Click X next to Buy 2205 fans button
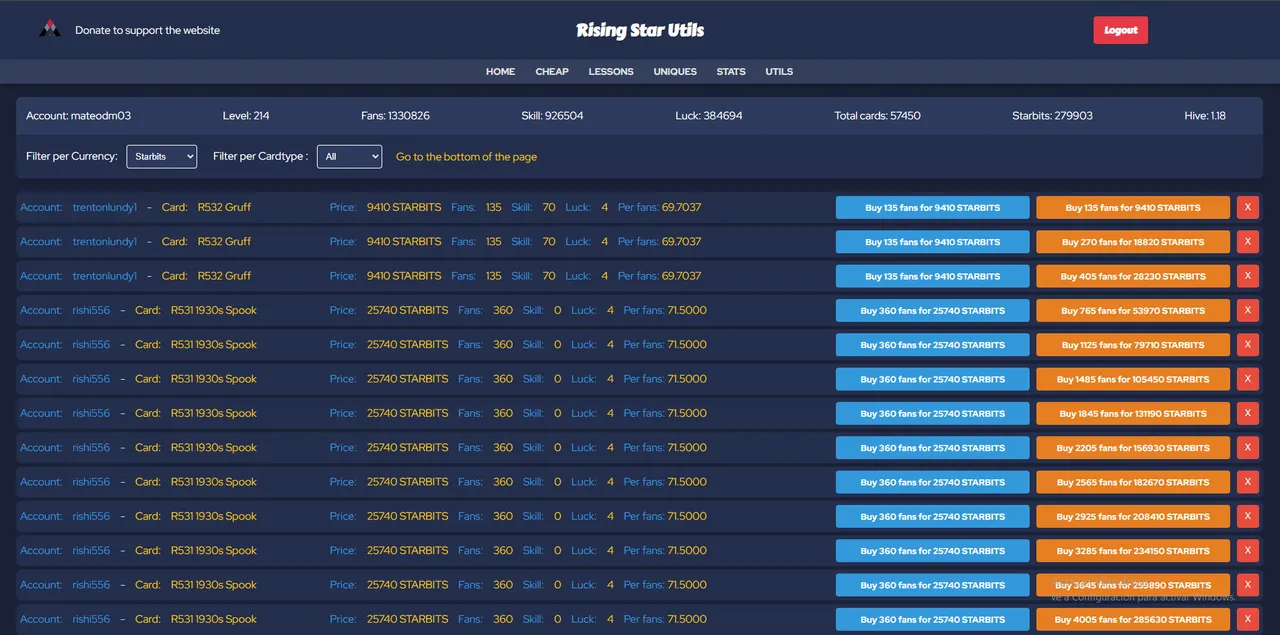Image resolution: width=1280 pixels, height=635 pixels. (1248, 447)
